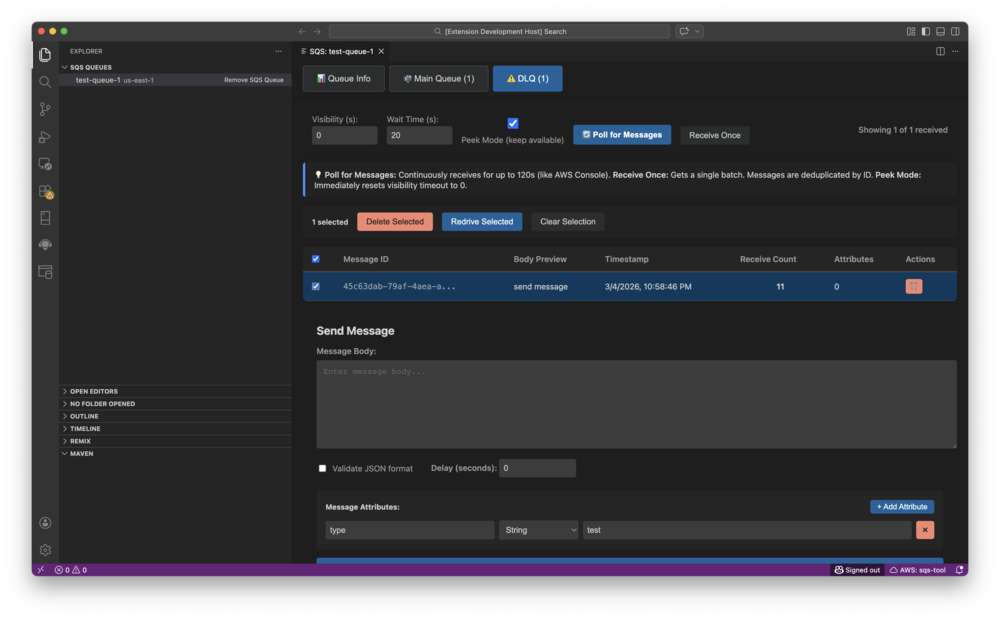Open editor More Actions ellipsis
Screen dimensions: 1000x618
click(955, 51)
